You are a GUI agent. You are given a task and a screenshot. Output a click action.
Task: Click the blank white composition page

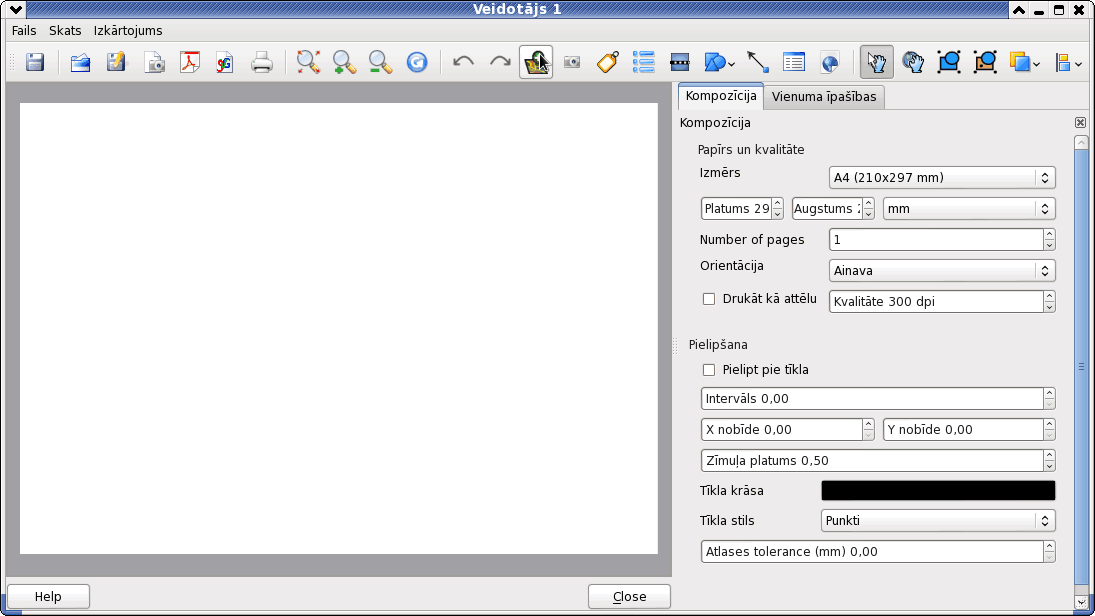point(339,328)
